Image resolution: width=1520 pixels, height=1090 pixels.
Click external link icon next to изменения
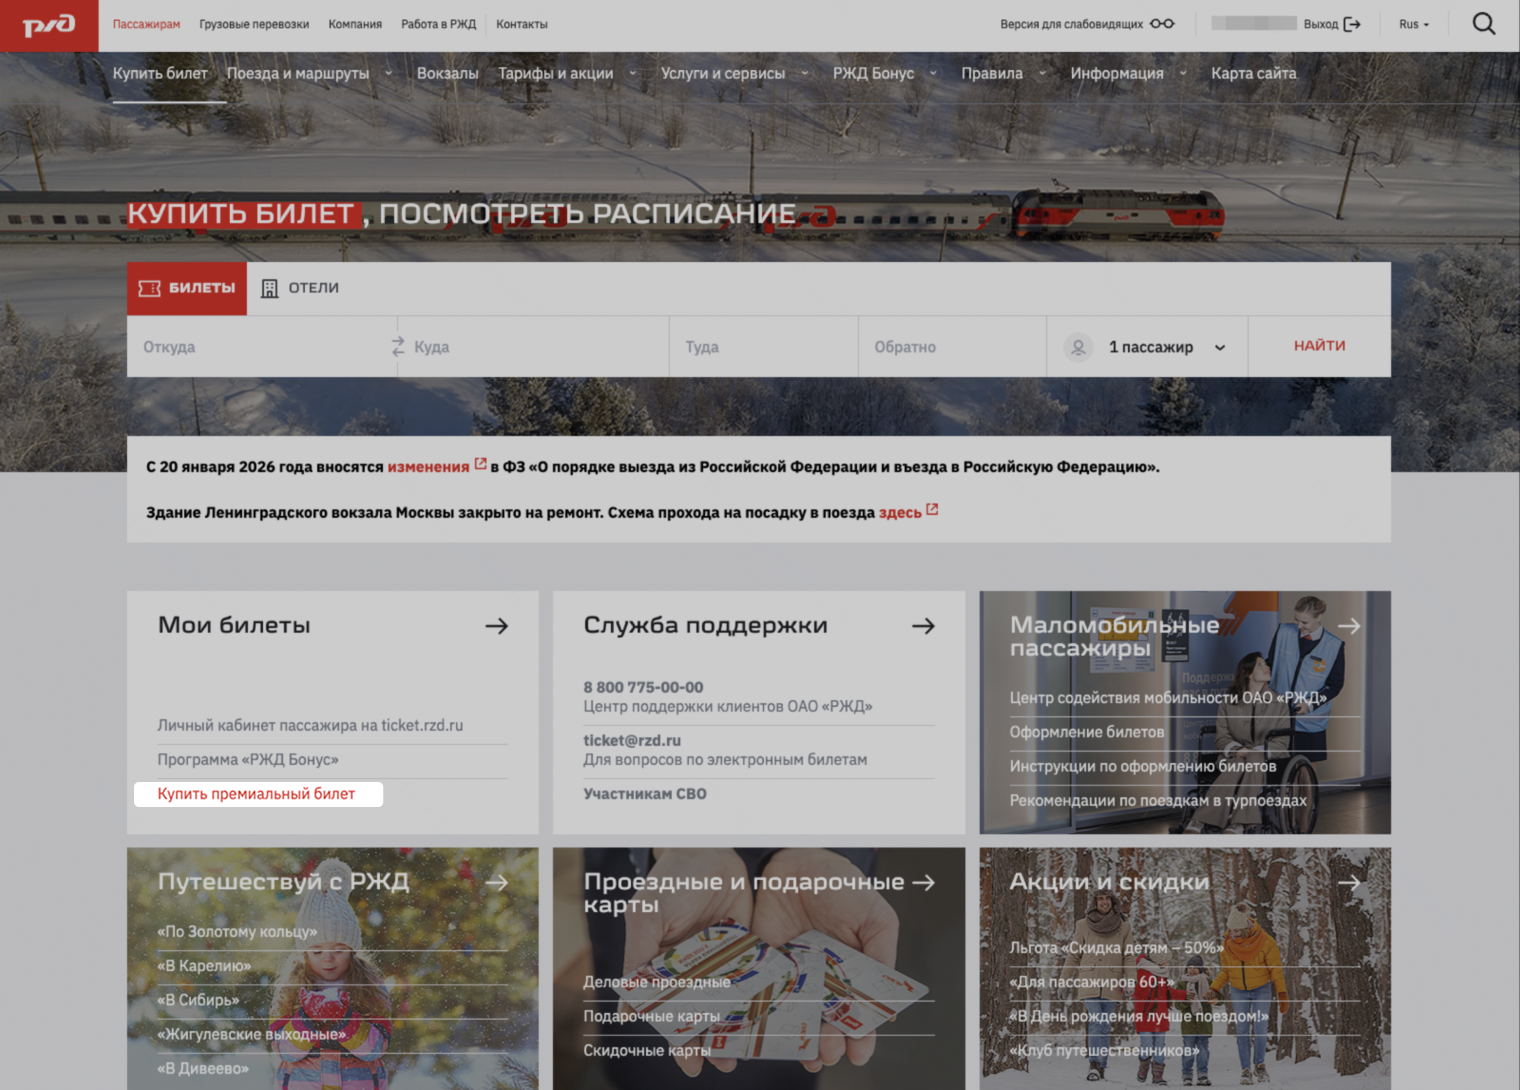(481, 464)
